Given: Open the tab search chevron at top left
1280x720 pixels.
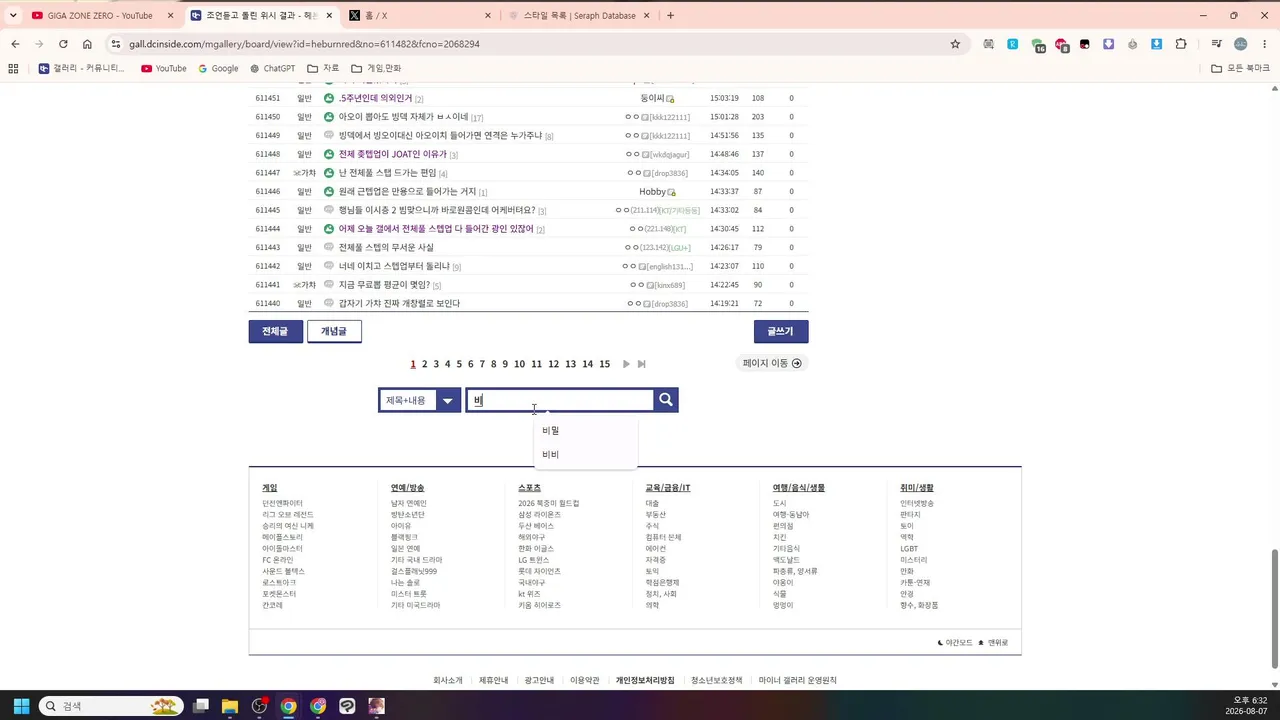Looking at the screenshot, I should (13, 15).
